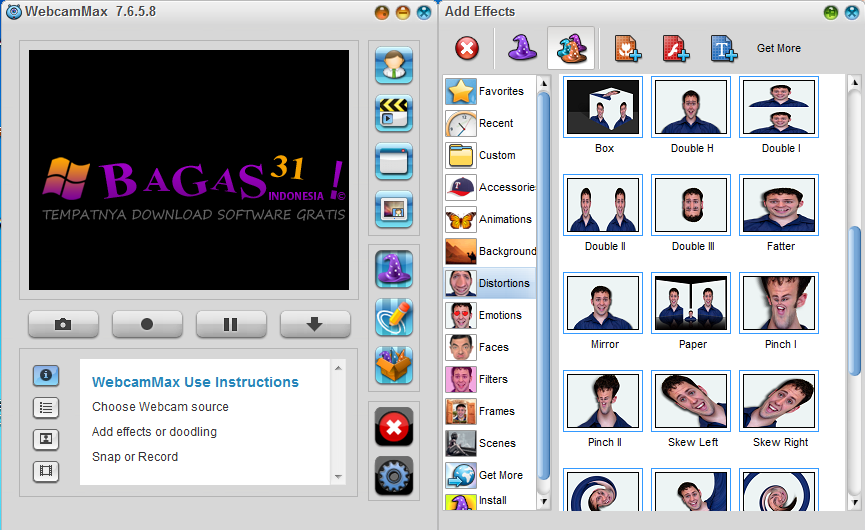This screenshot has width=865, height=530.
Task: Show the info instructions panel
Action: click(46, 375)
